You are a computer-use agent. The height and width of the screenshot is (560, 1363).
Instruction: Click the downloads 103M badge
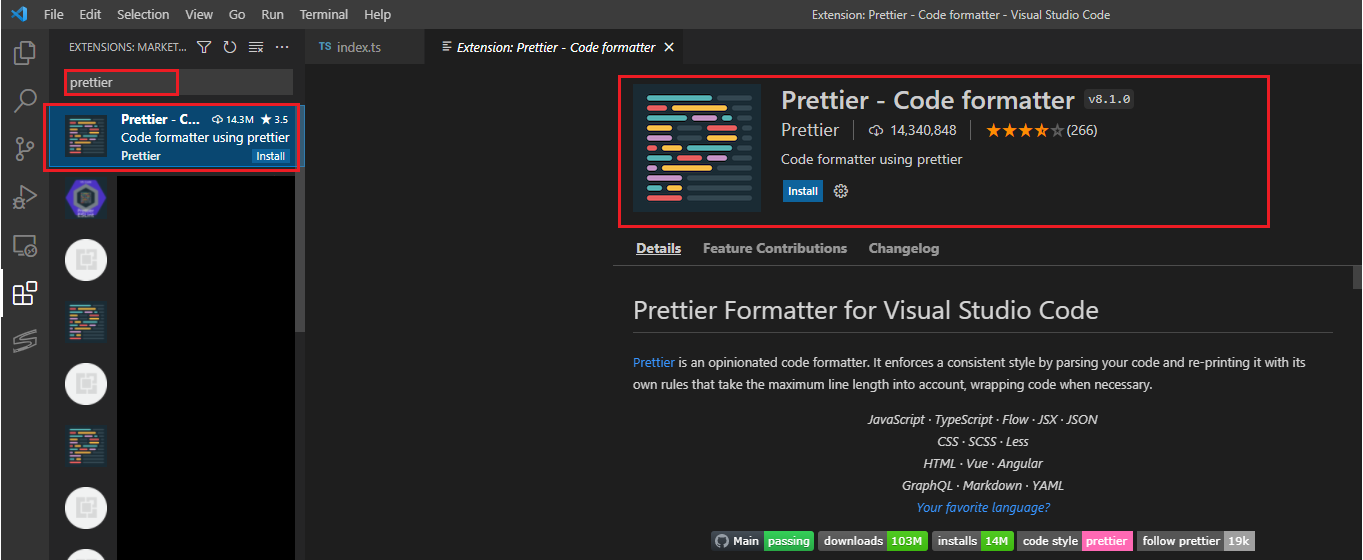[873, 541]
